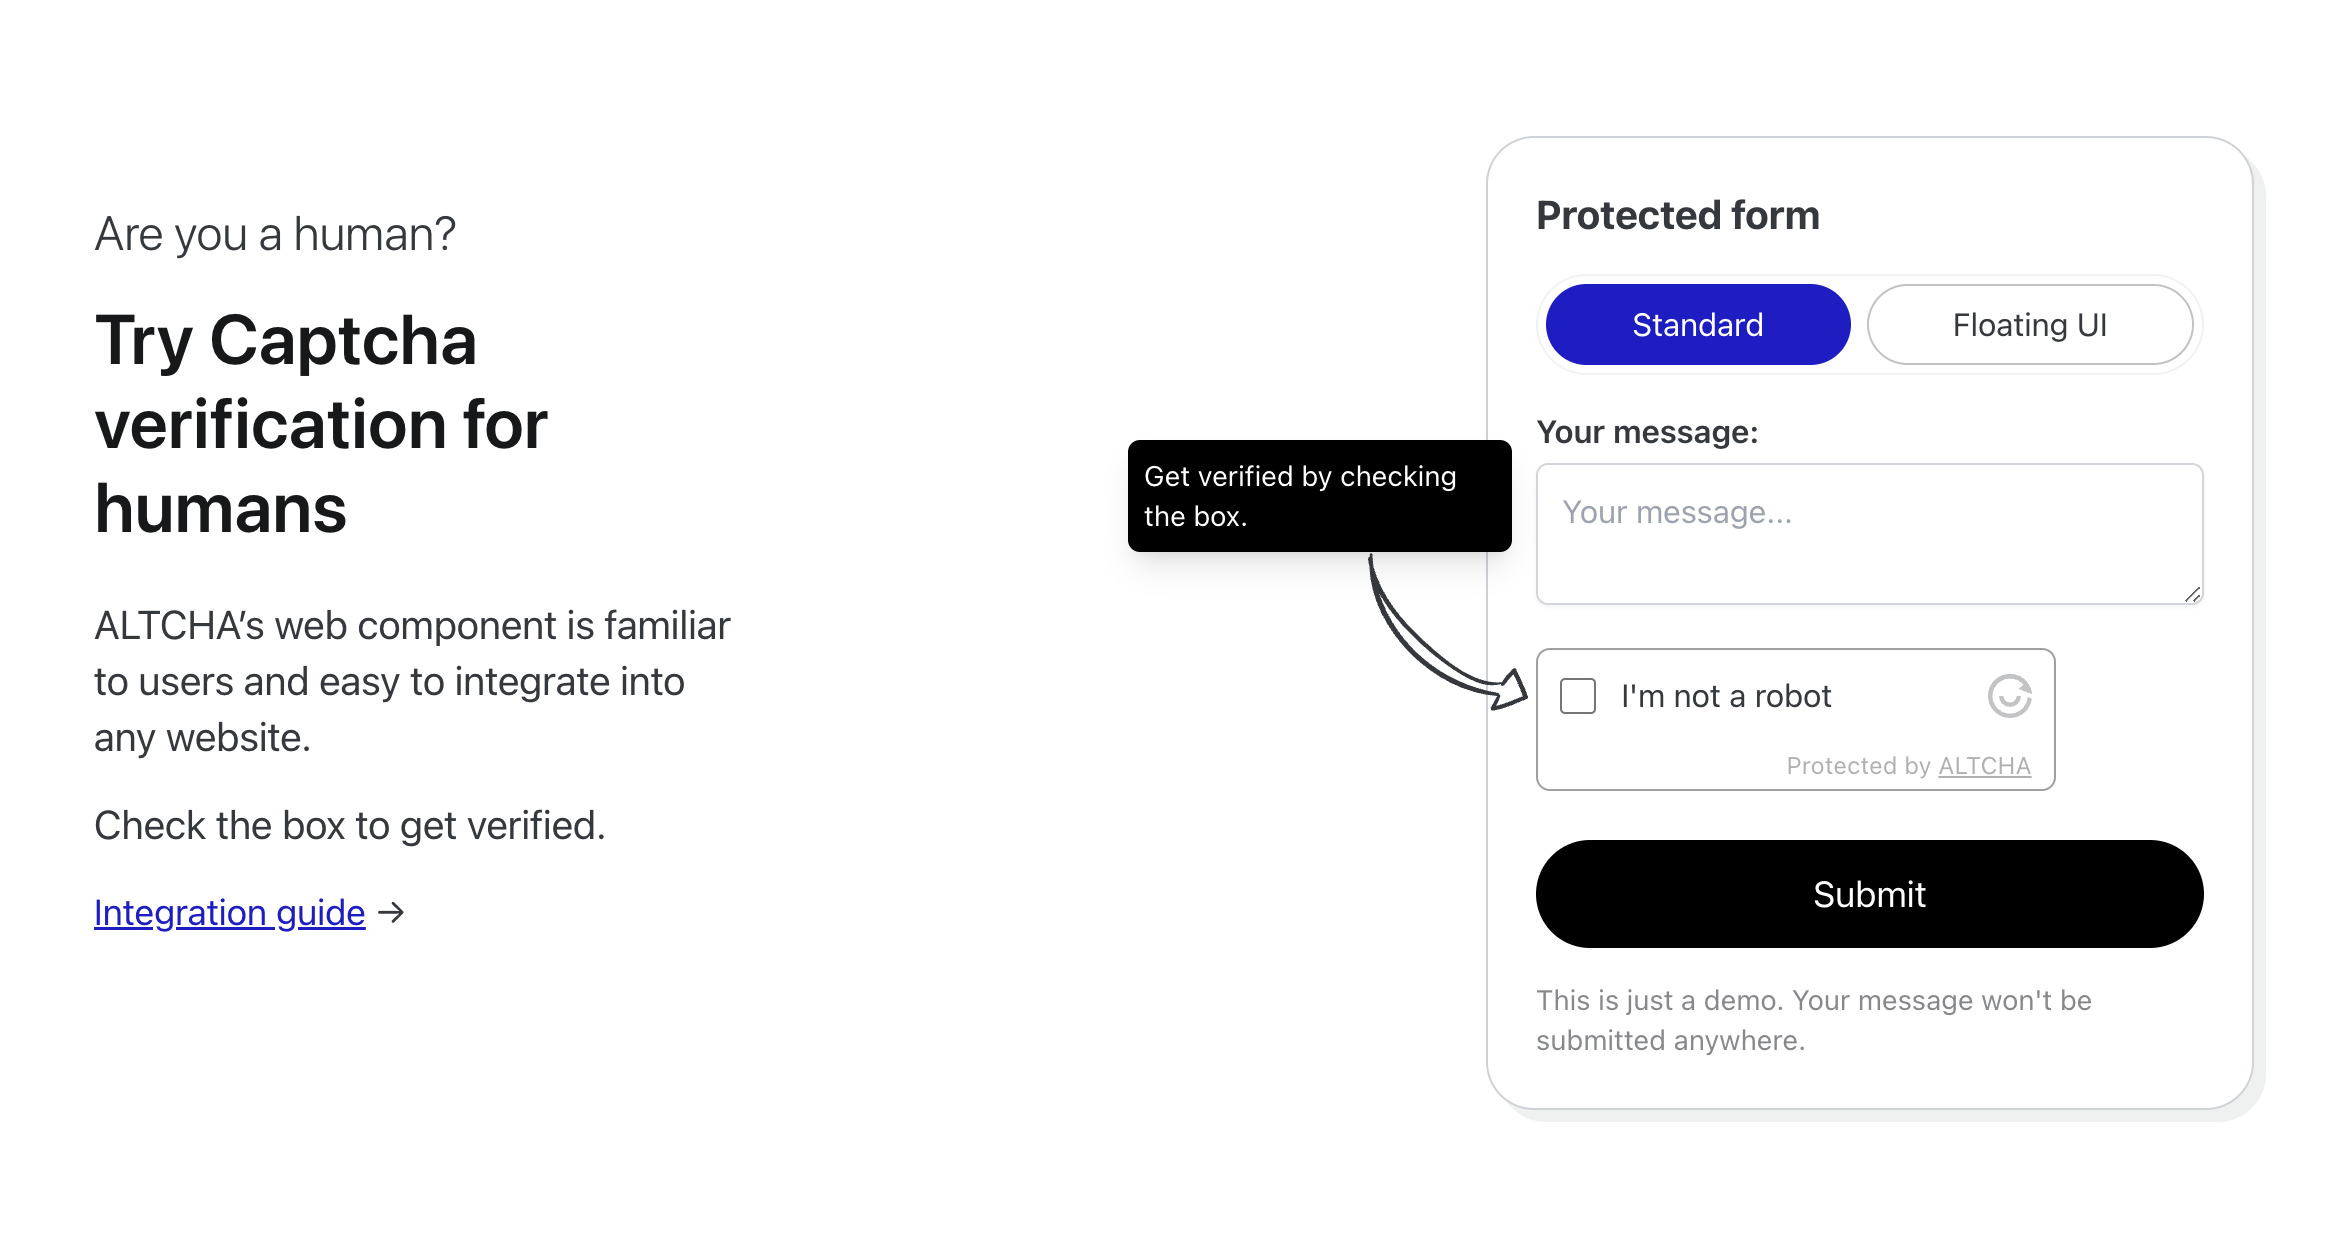Screen dimensions: 2342x1255
Task: Click the "Are you a human?" text
Action: click(x=275, y=235)
